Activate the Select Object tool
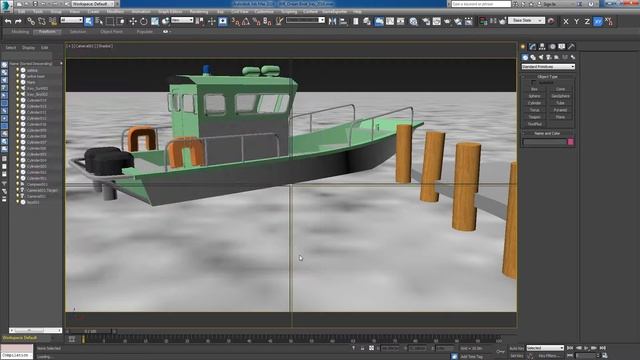The height and width of the screenshot is (360, 640). 89,21
